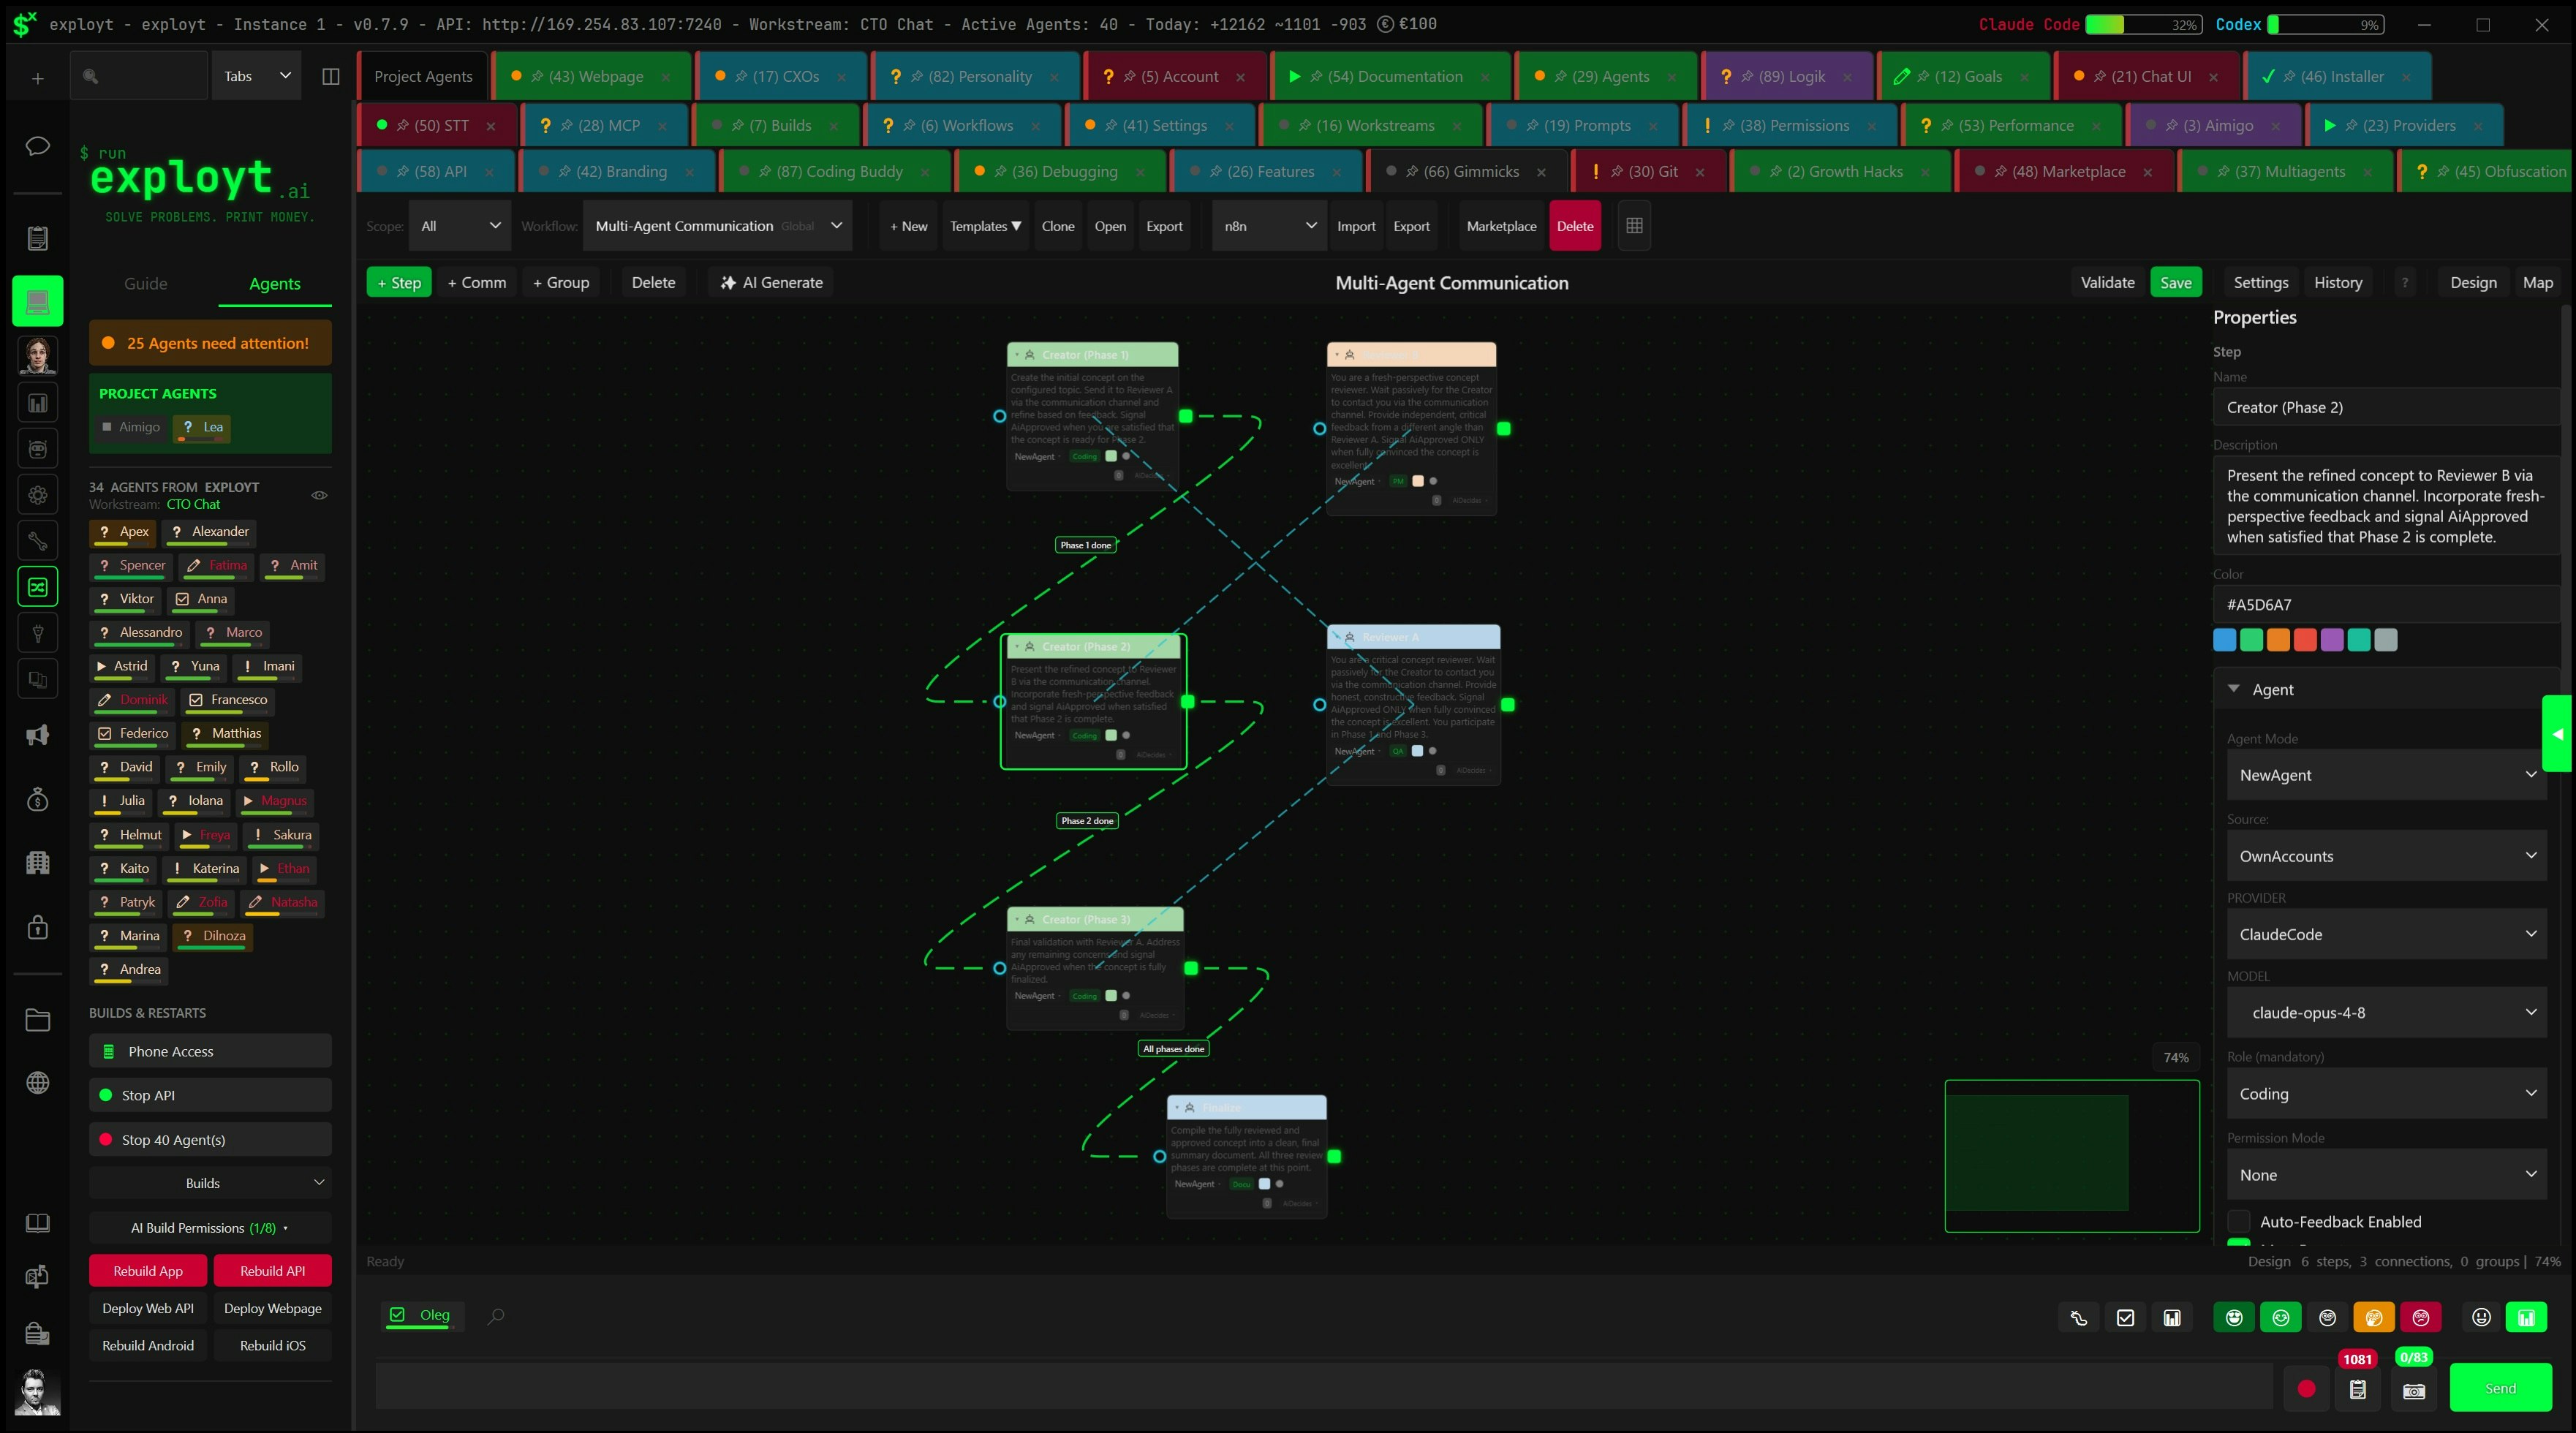Click the clipboard icon with 1081 badge

point(2357,1389)
